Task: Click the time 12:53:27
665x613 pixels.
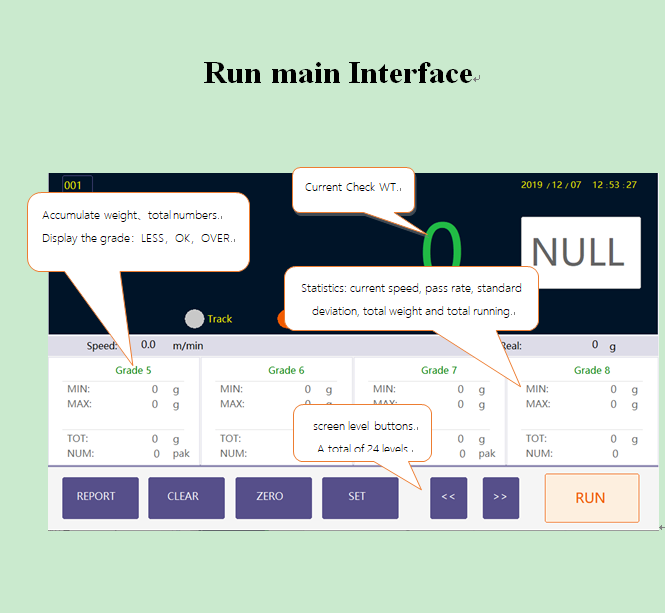Action: [x=615, y=185]
